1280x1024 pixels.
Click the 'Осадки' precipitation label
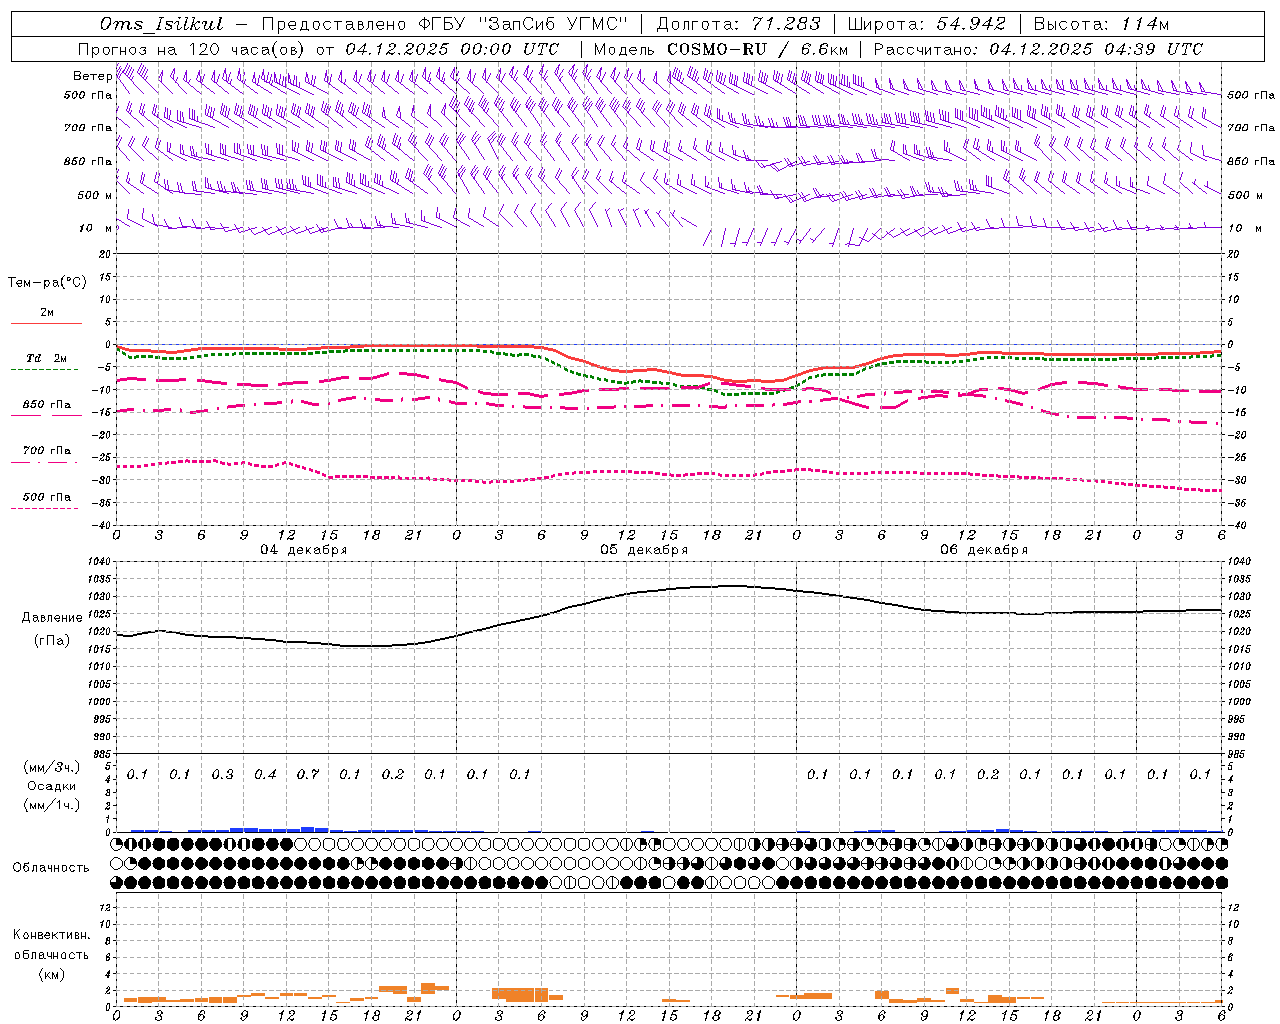(52, 786)
